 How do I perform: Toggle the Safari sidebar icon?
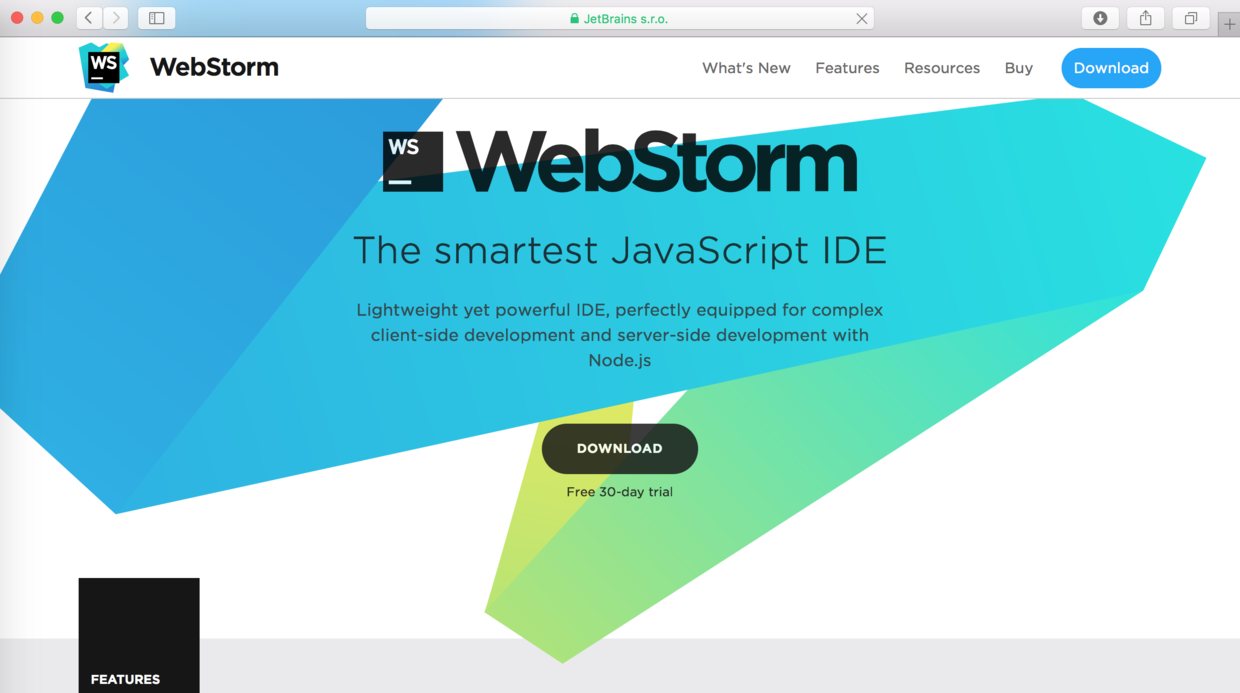coord(157,18)
